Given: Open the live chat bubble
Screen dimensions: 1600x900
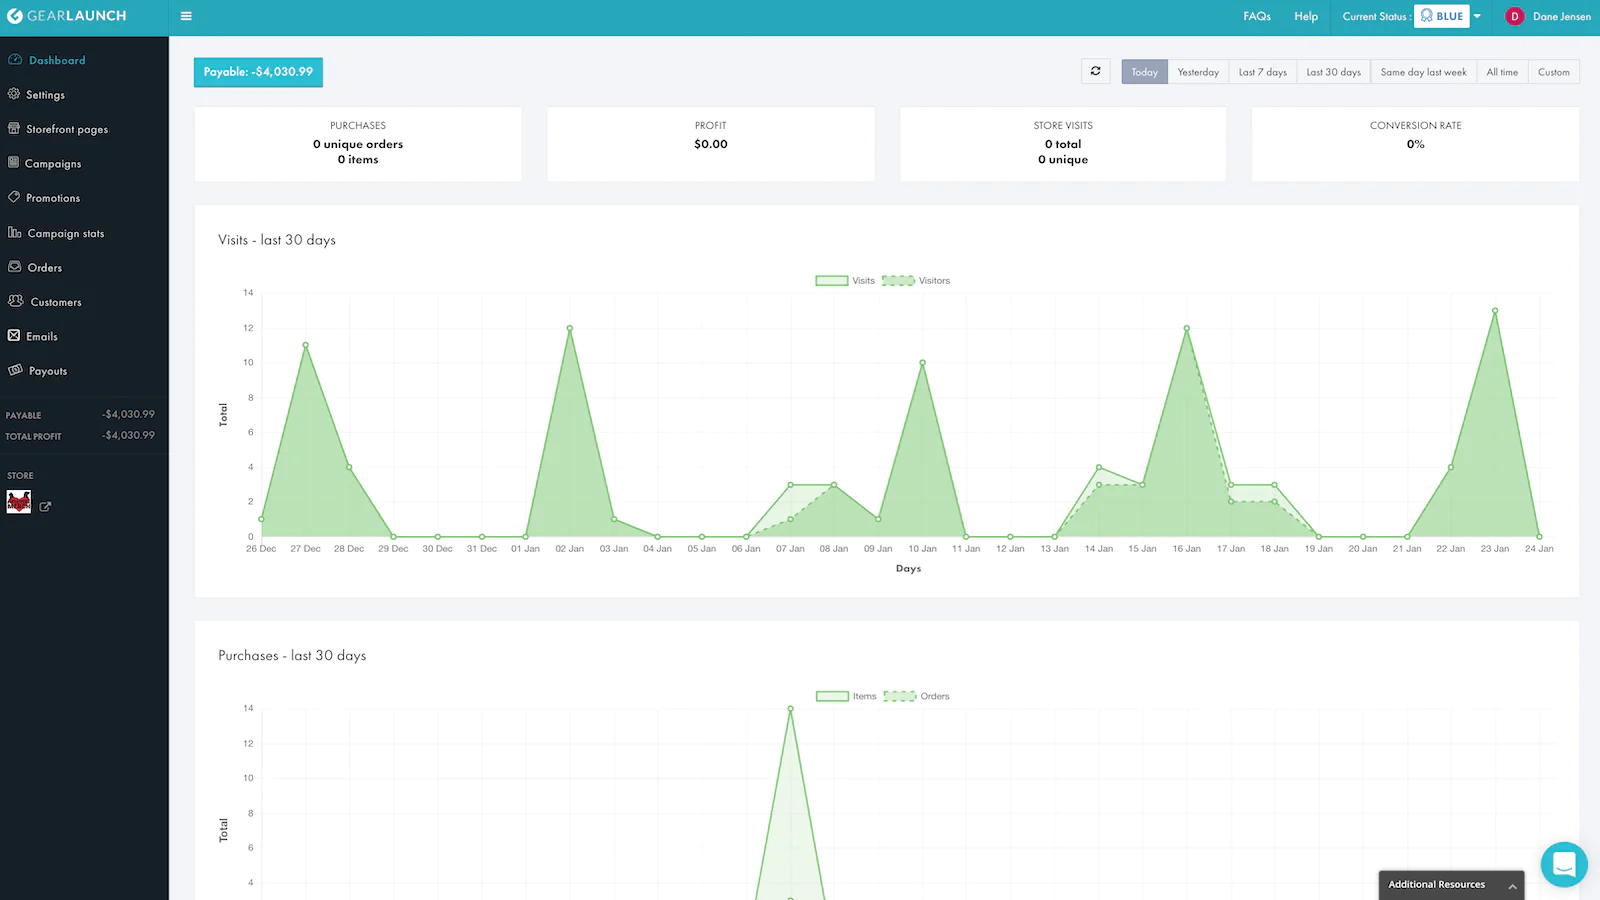Looking at the screenshot, I should click(1564, 865).
